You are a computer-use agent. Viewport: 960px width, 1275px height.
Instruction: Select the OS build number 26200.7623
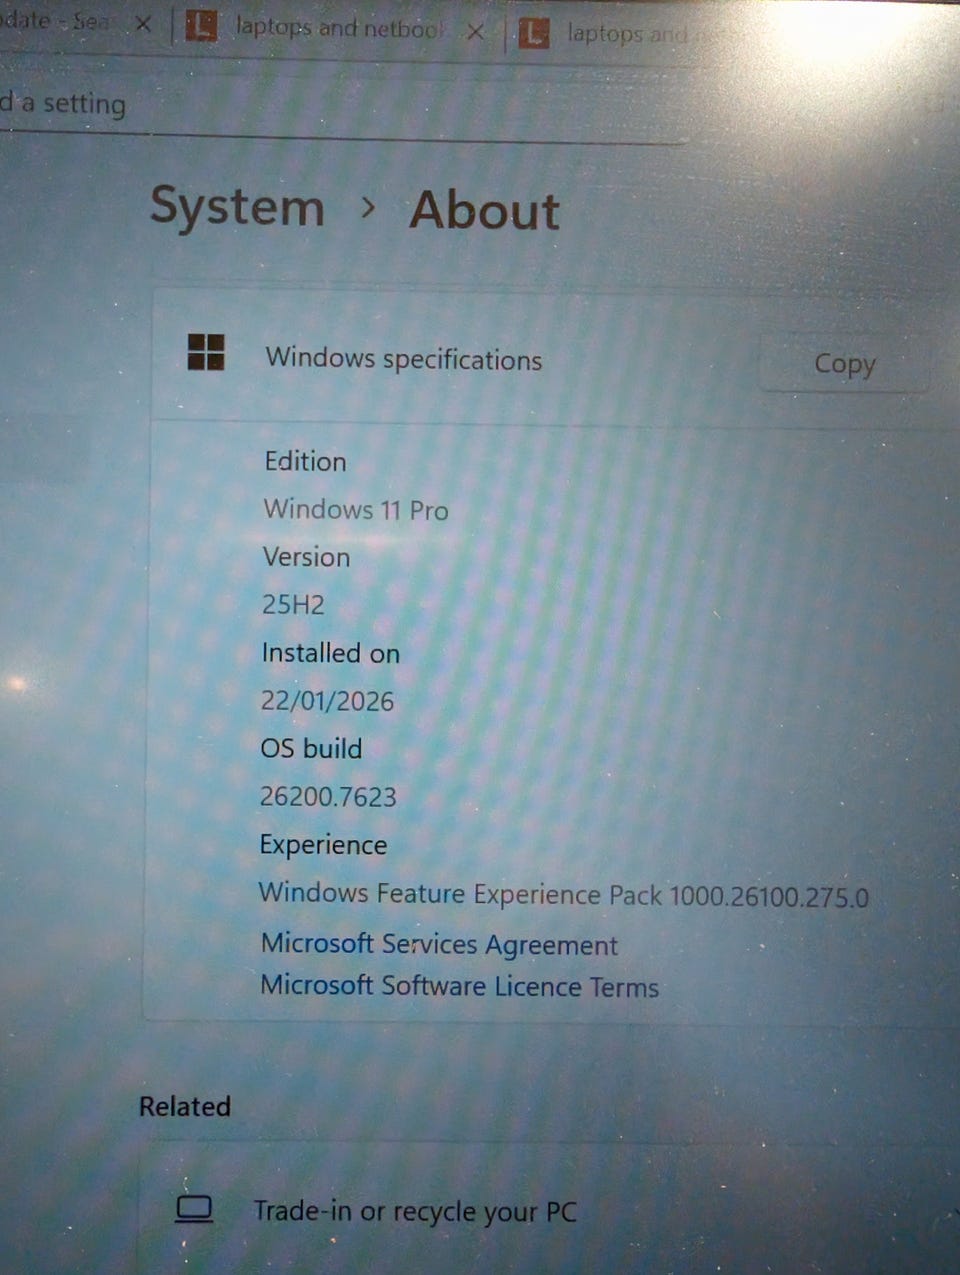(x=328, y=796)
